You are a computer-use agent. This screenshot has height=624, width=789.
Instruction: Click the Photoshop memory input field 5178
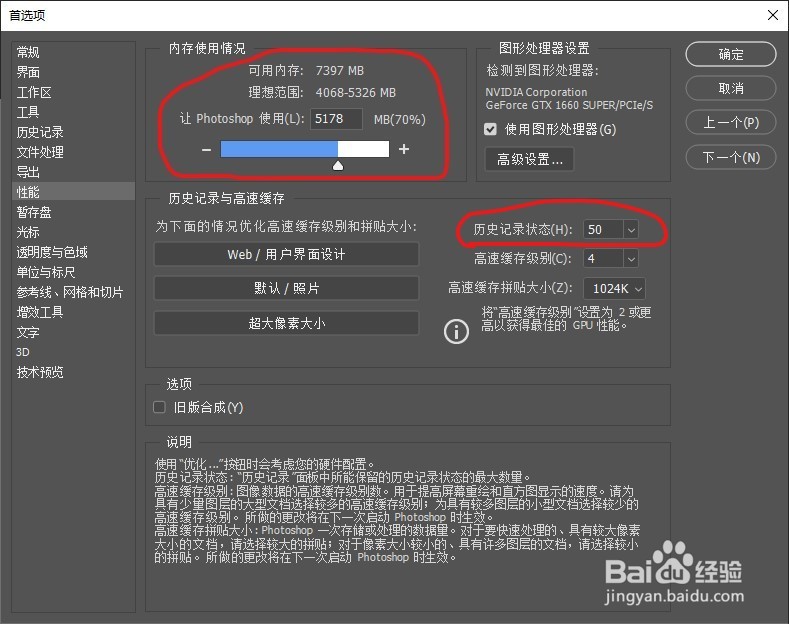point(336,119)
